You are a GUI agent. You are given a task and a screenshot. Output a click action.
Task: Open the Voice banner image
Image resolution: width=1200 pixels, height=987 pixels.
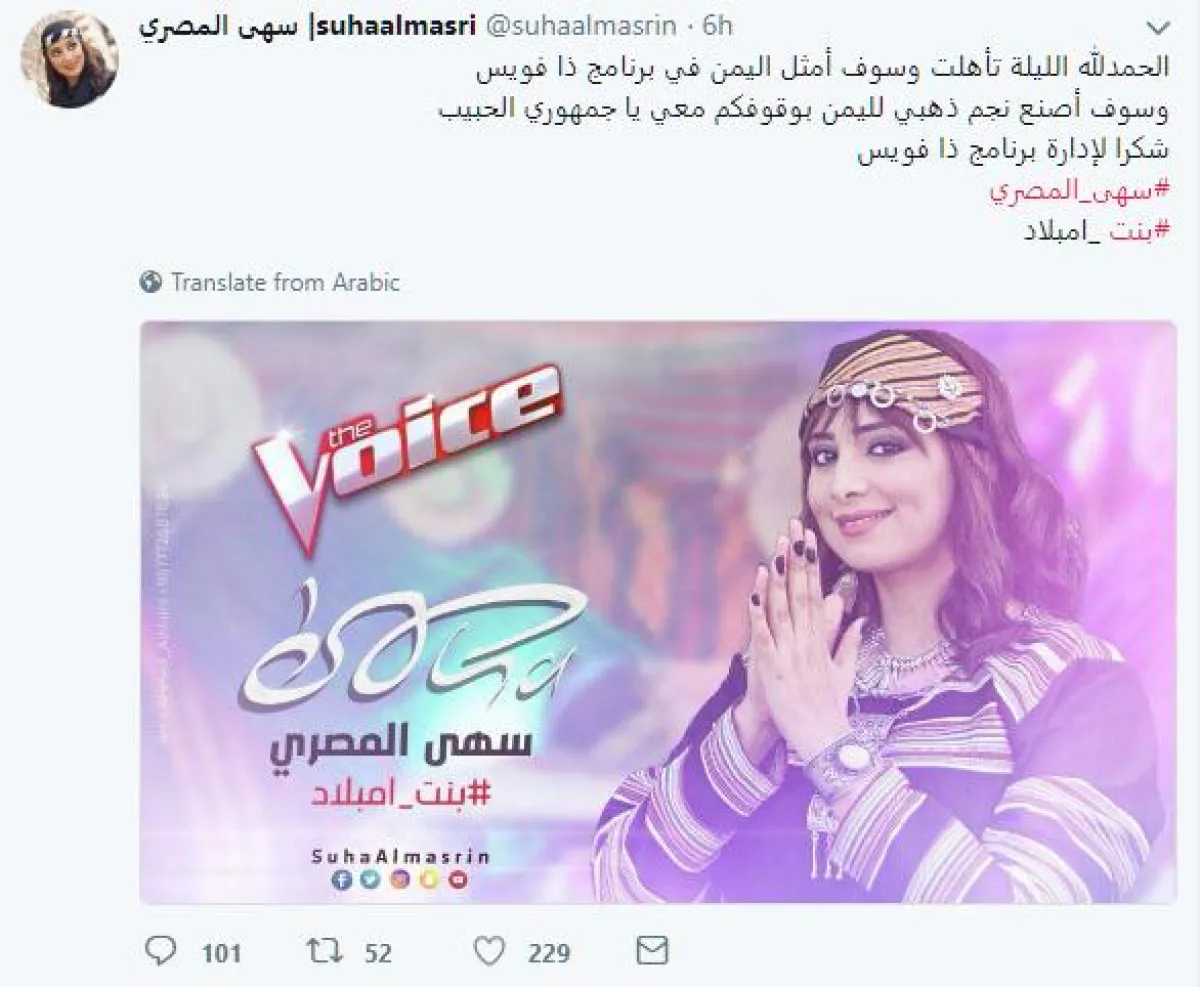658,612
